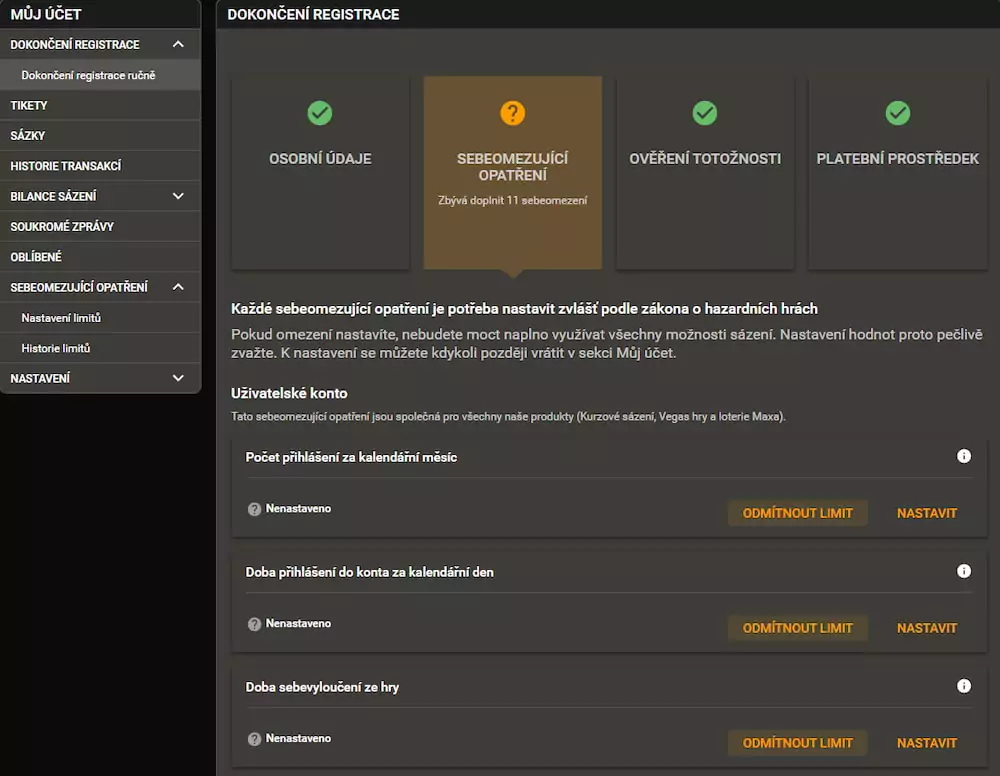
Task: Click the checkmark icon on Platební prostředek
Action: coord(897,113)
